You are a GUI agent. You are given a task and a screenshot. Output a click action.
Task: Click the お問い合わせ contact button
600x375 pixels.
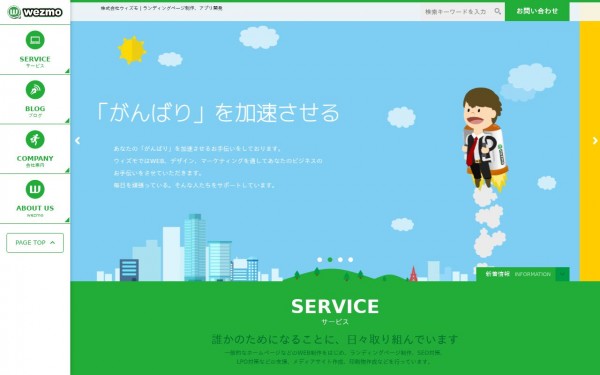coord(537,11)
